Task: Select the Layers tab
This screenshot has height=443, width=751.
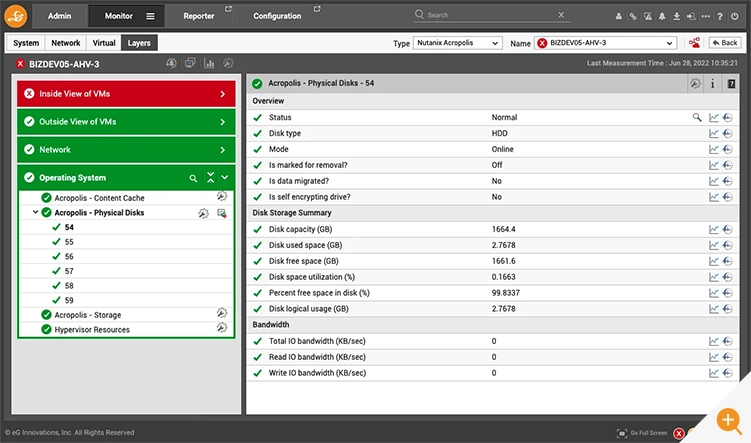Action: click(139, 43)
